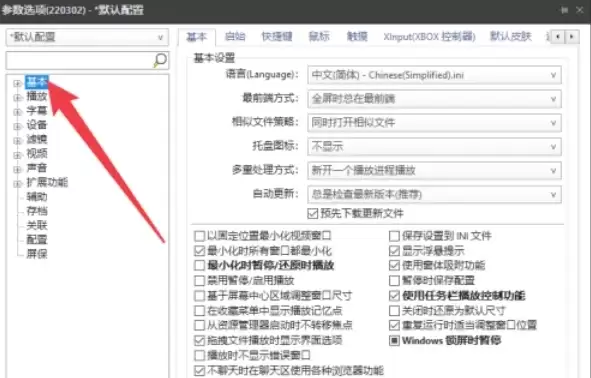Focus the settings search input field
591x378 pixels.
pyautogui.click(x=79, y=60)
